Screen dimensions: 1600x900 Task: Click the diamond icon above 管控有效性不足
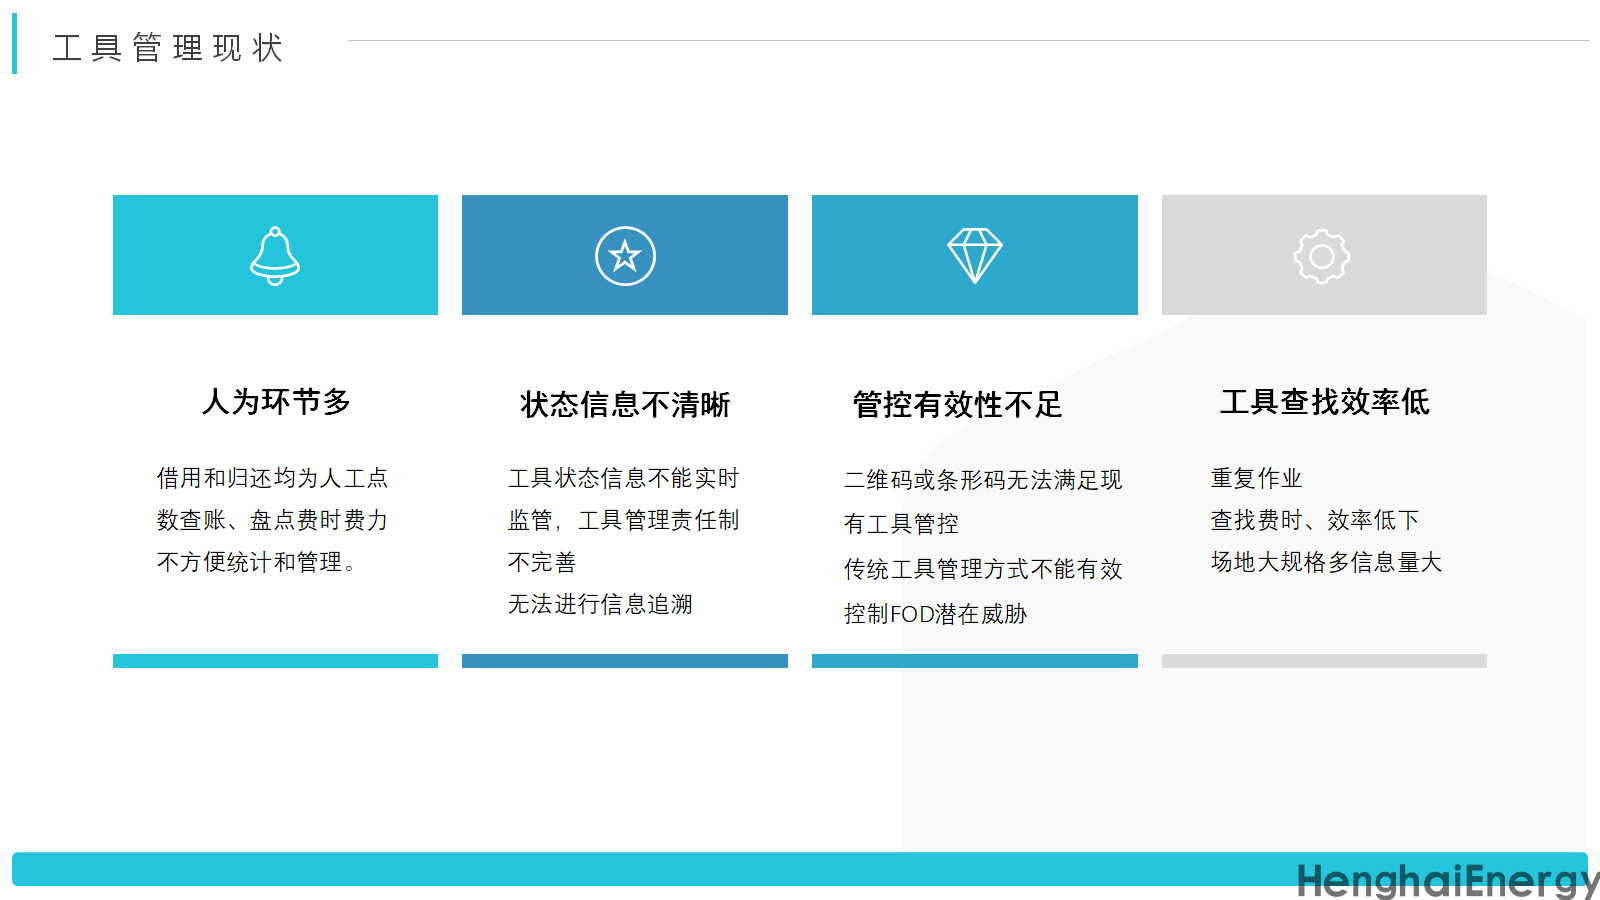pos(975,254)
